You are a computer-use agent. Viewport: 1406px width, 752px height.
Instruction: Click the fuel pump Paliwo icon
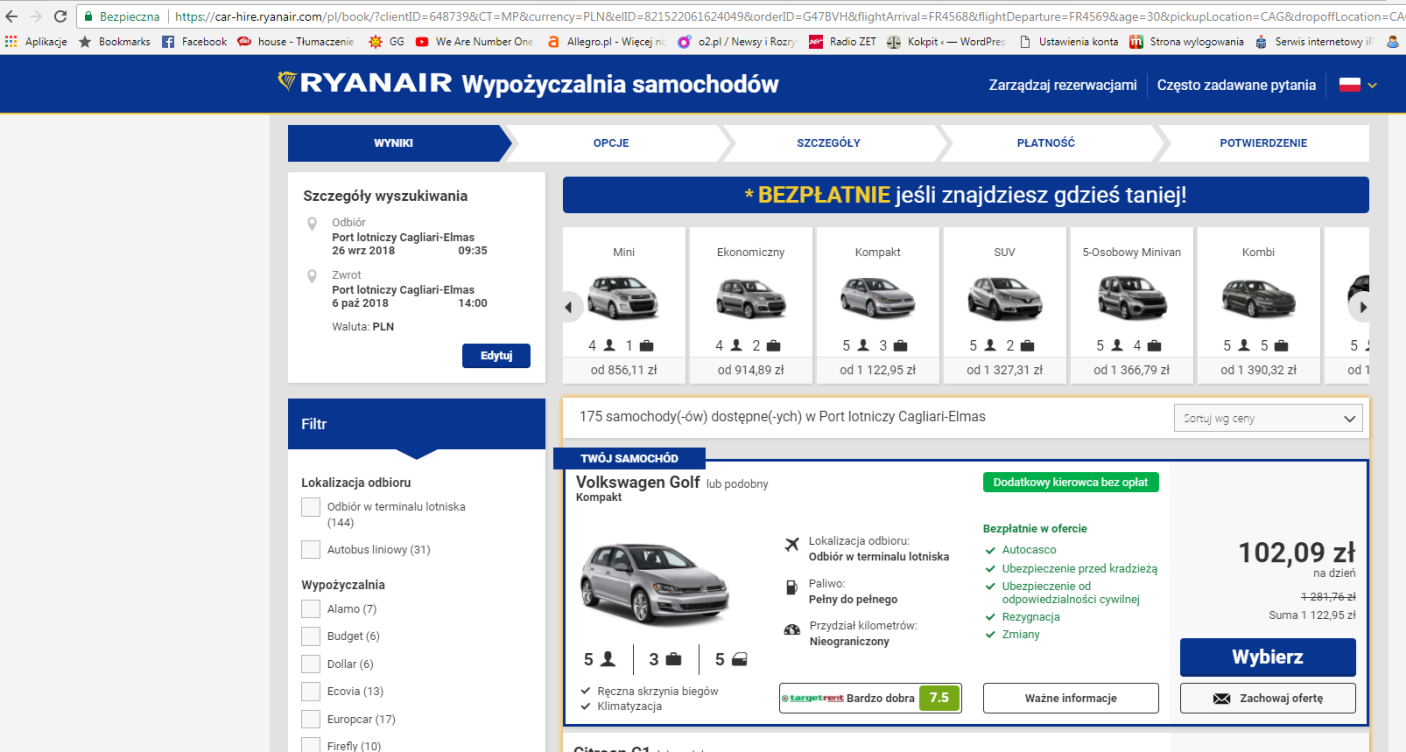pos(792,588)
